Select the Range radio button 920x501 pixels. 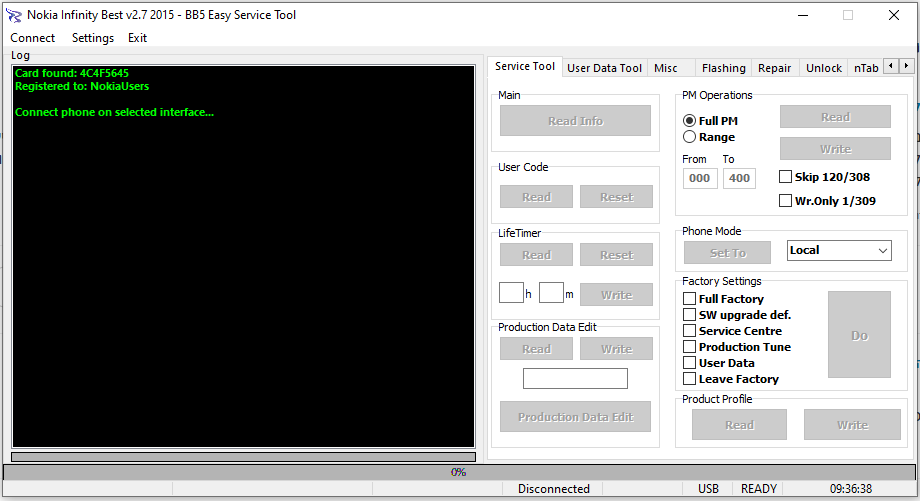[689, 137]
